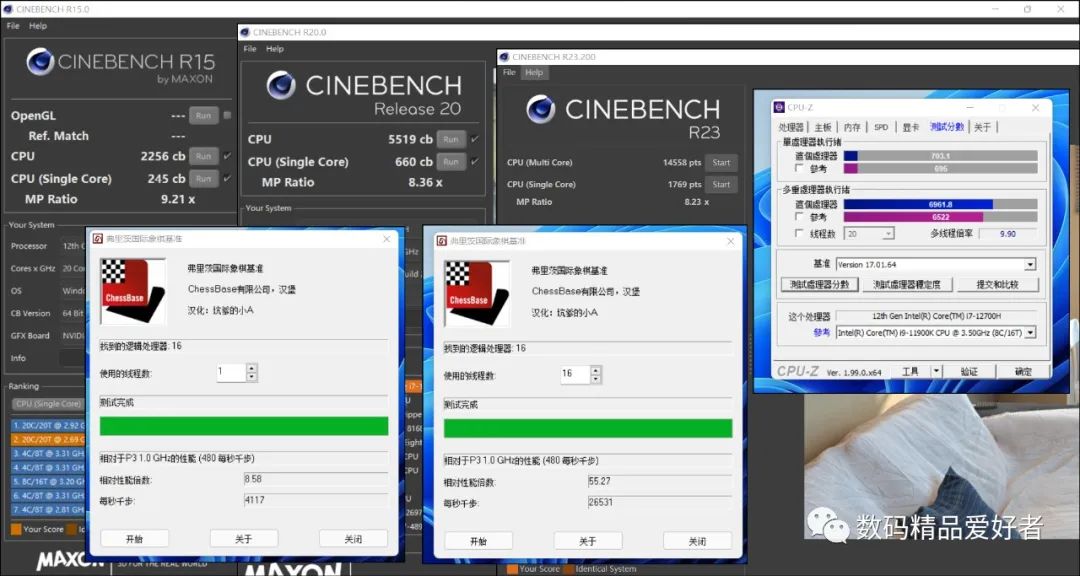
Task: Toggle CPU (Single Core) checkmark in Cinebench R20
Action: click(x=475, y=161)
